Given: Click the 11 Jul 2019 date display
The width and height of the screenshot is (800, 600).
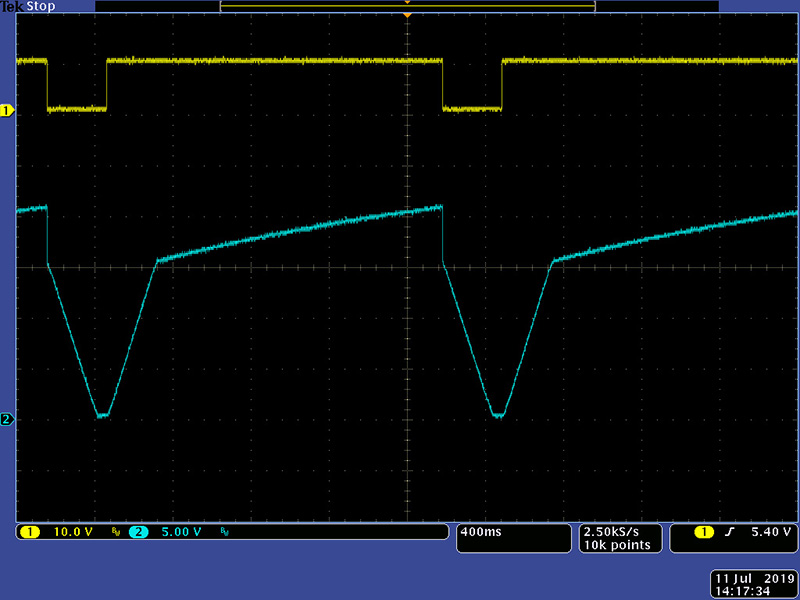Looking at the screenshot, I should click(x=753, y=579).
